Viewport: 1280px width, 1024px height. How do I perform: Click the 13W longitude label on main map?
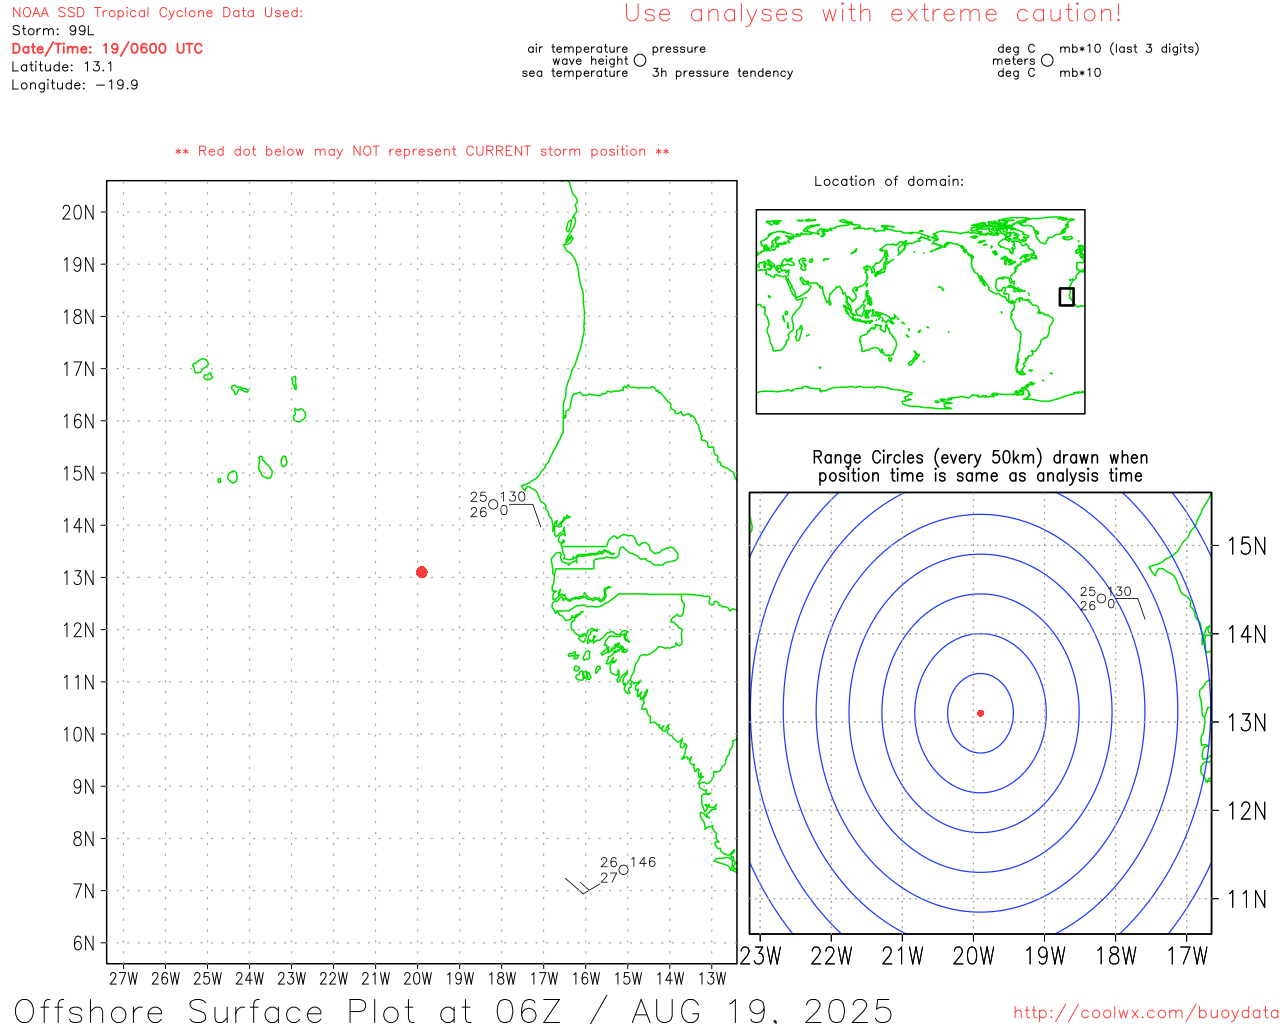click(x=712, y=979)
